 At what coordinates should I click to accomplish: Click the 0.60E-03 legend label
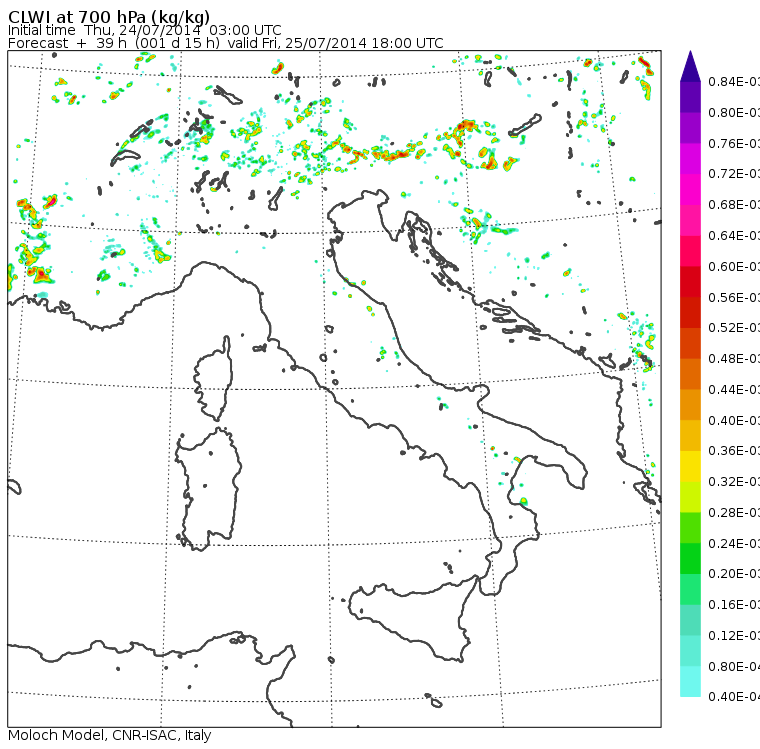tap(734, 267)
